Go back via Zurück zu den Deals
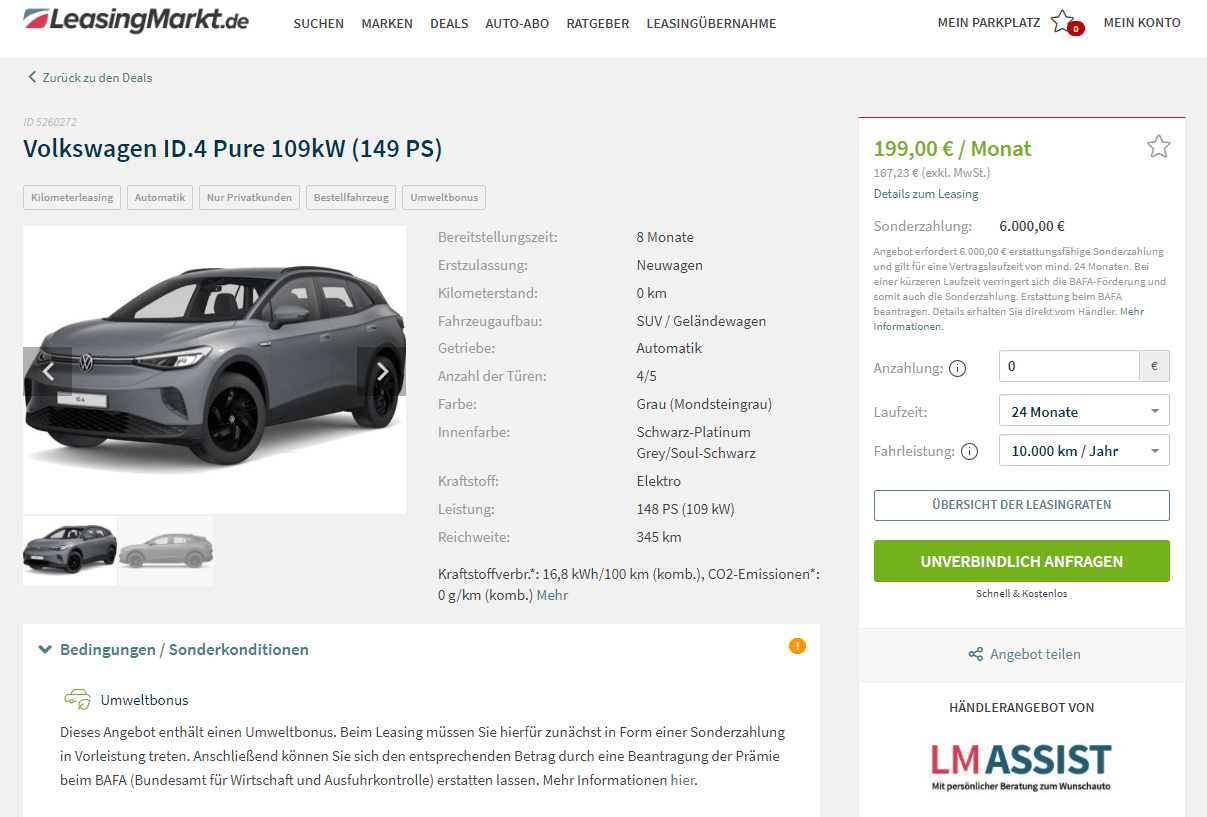The height and width of the screenshot is (817, 1207). click(x=89, y=77)
